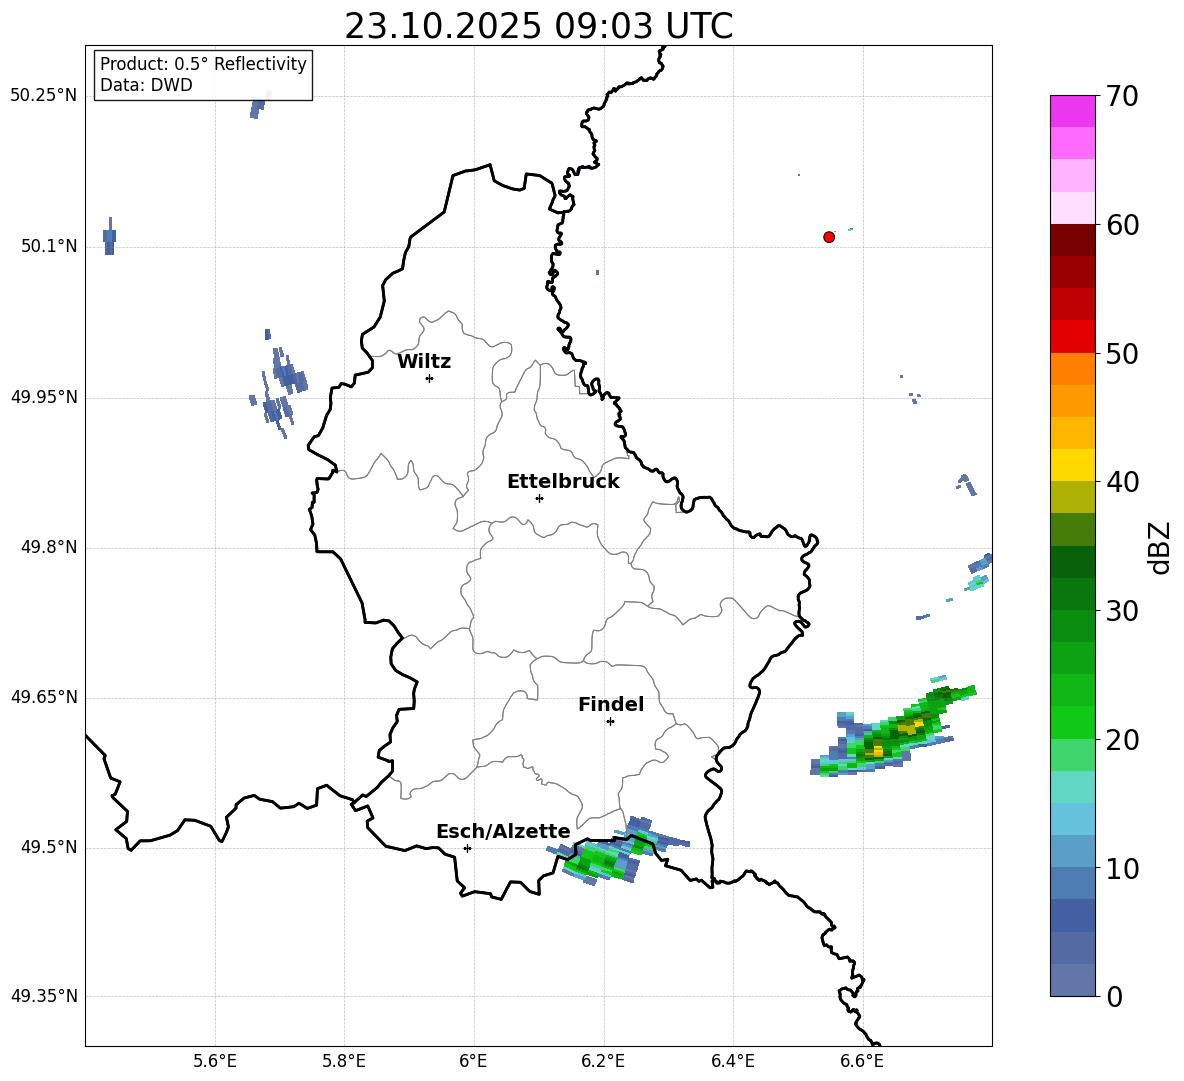
Task: Click the colorbar tick value 70
Action: [1122, 97]
